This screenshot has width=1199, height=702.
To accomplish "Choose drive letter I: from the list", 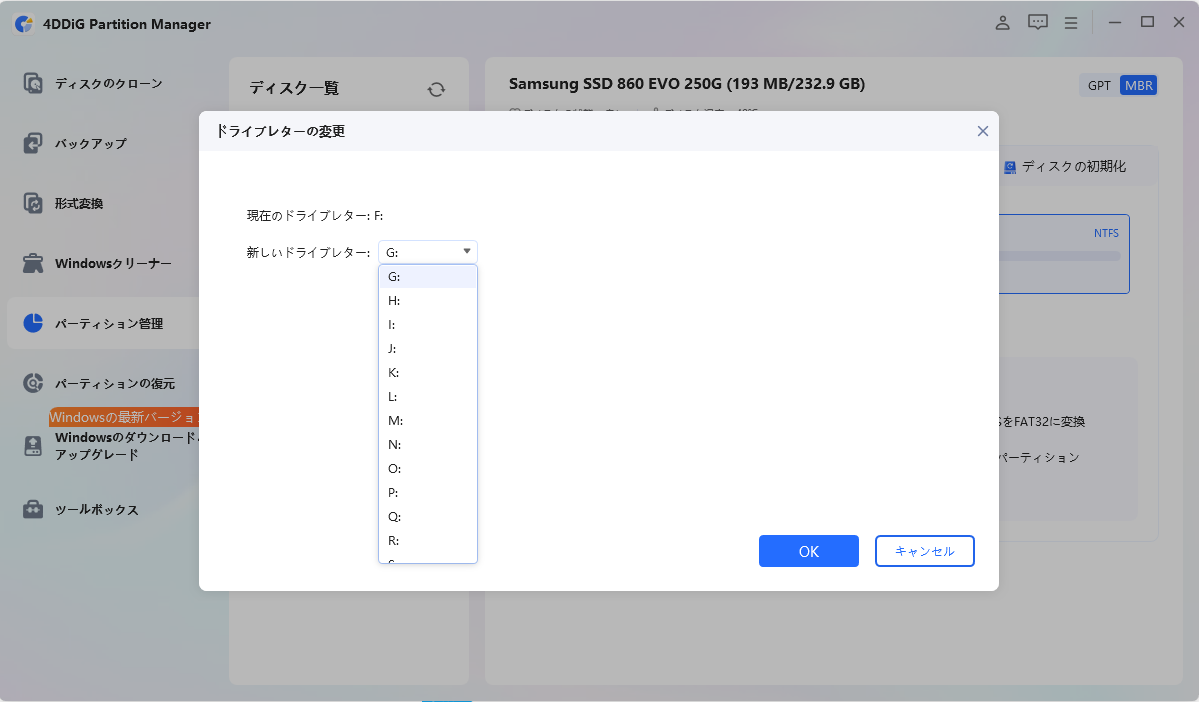I will click(x=427, y=324).
